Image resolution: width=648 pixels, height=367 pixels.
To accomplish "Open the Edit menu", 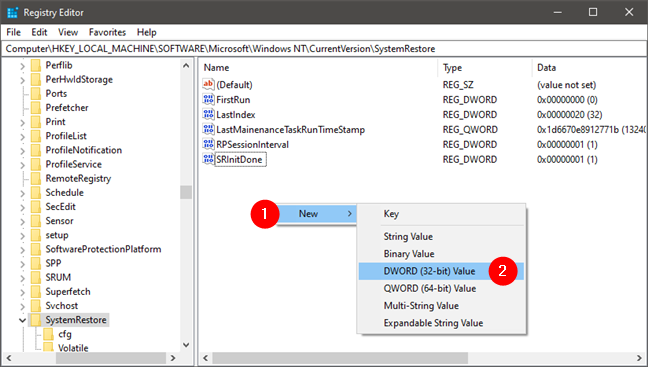I will [x=39, y=32].
